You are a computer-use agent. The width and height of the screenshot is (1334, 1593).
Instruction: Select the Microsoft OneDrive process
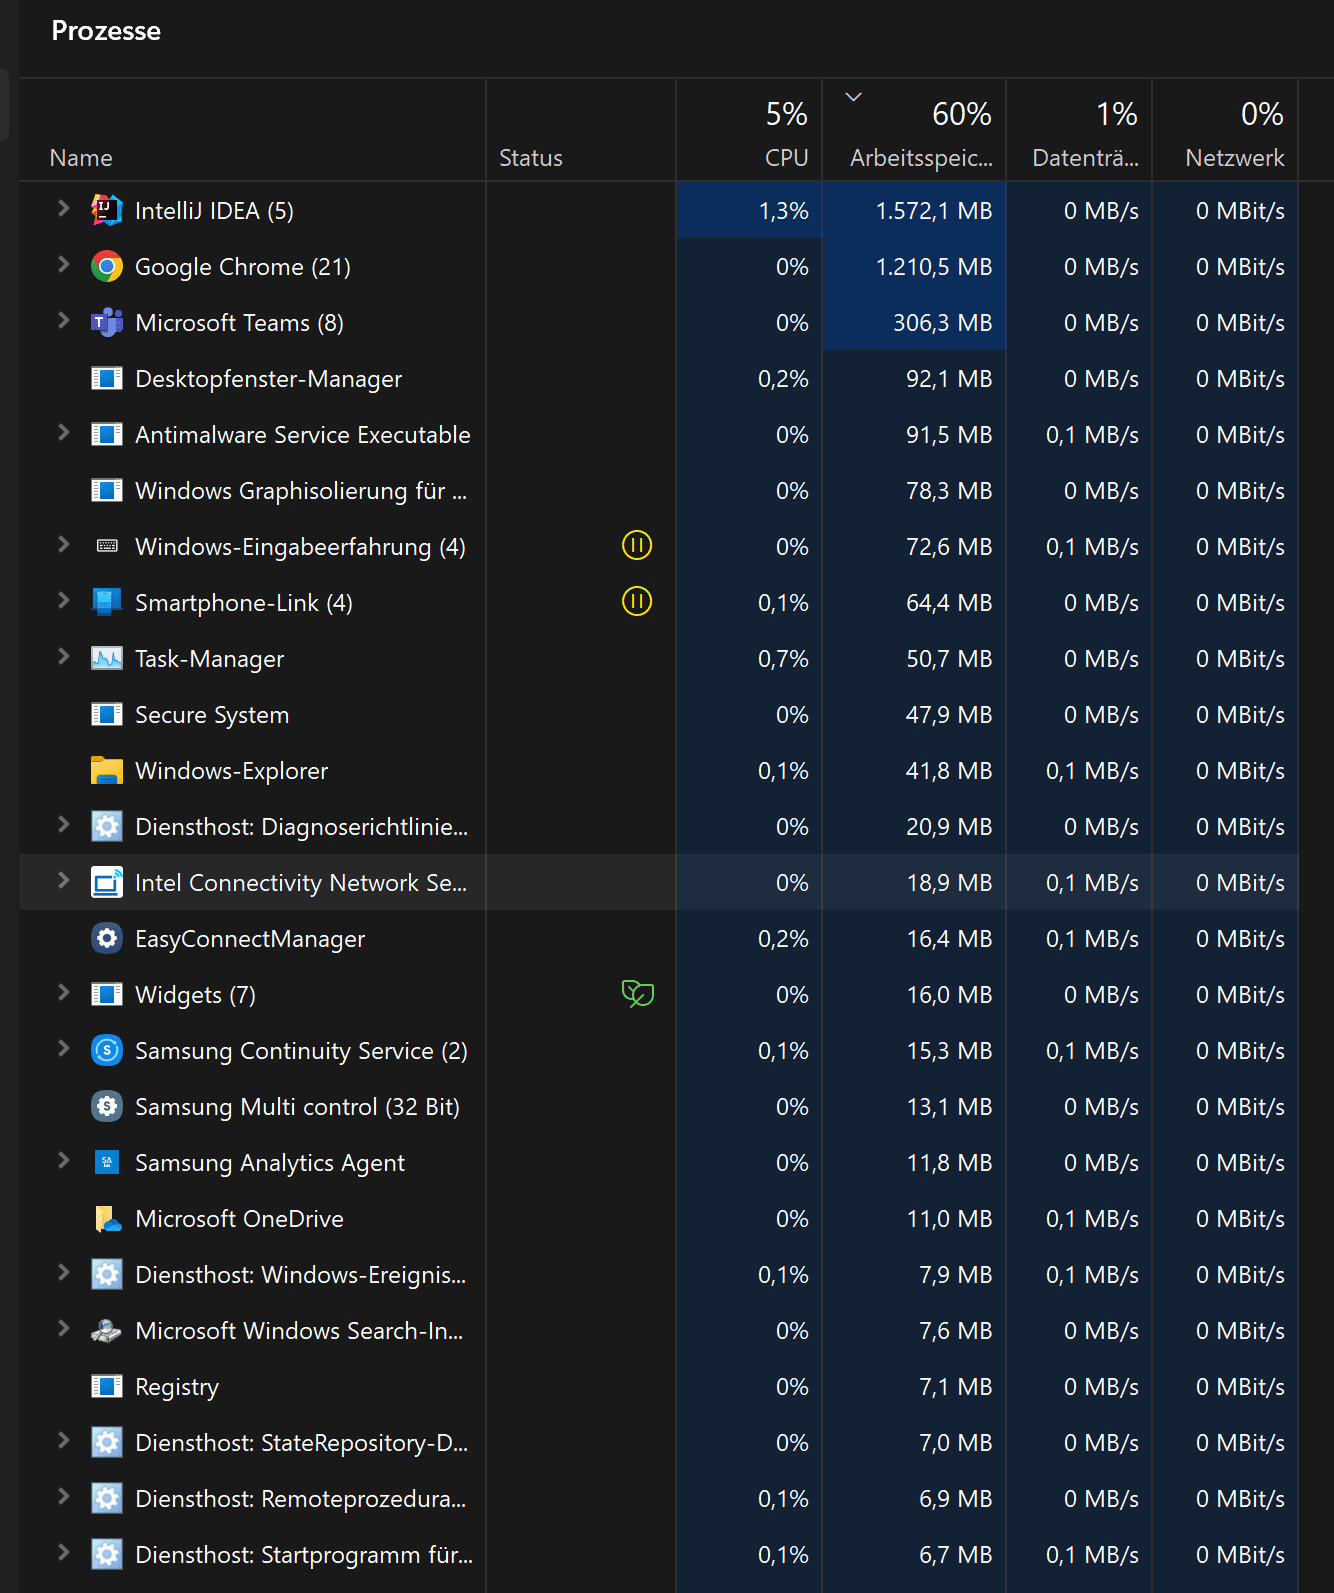(x=658, y=1218)
